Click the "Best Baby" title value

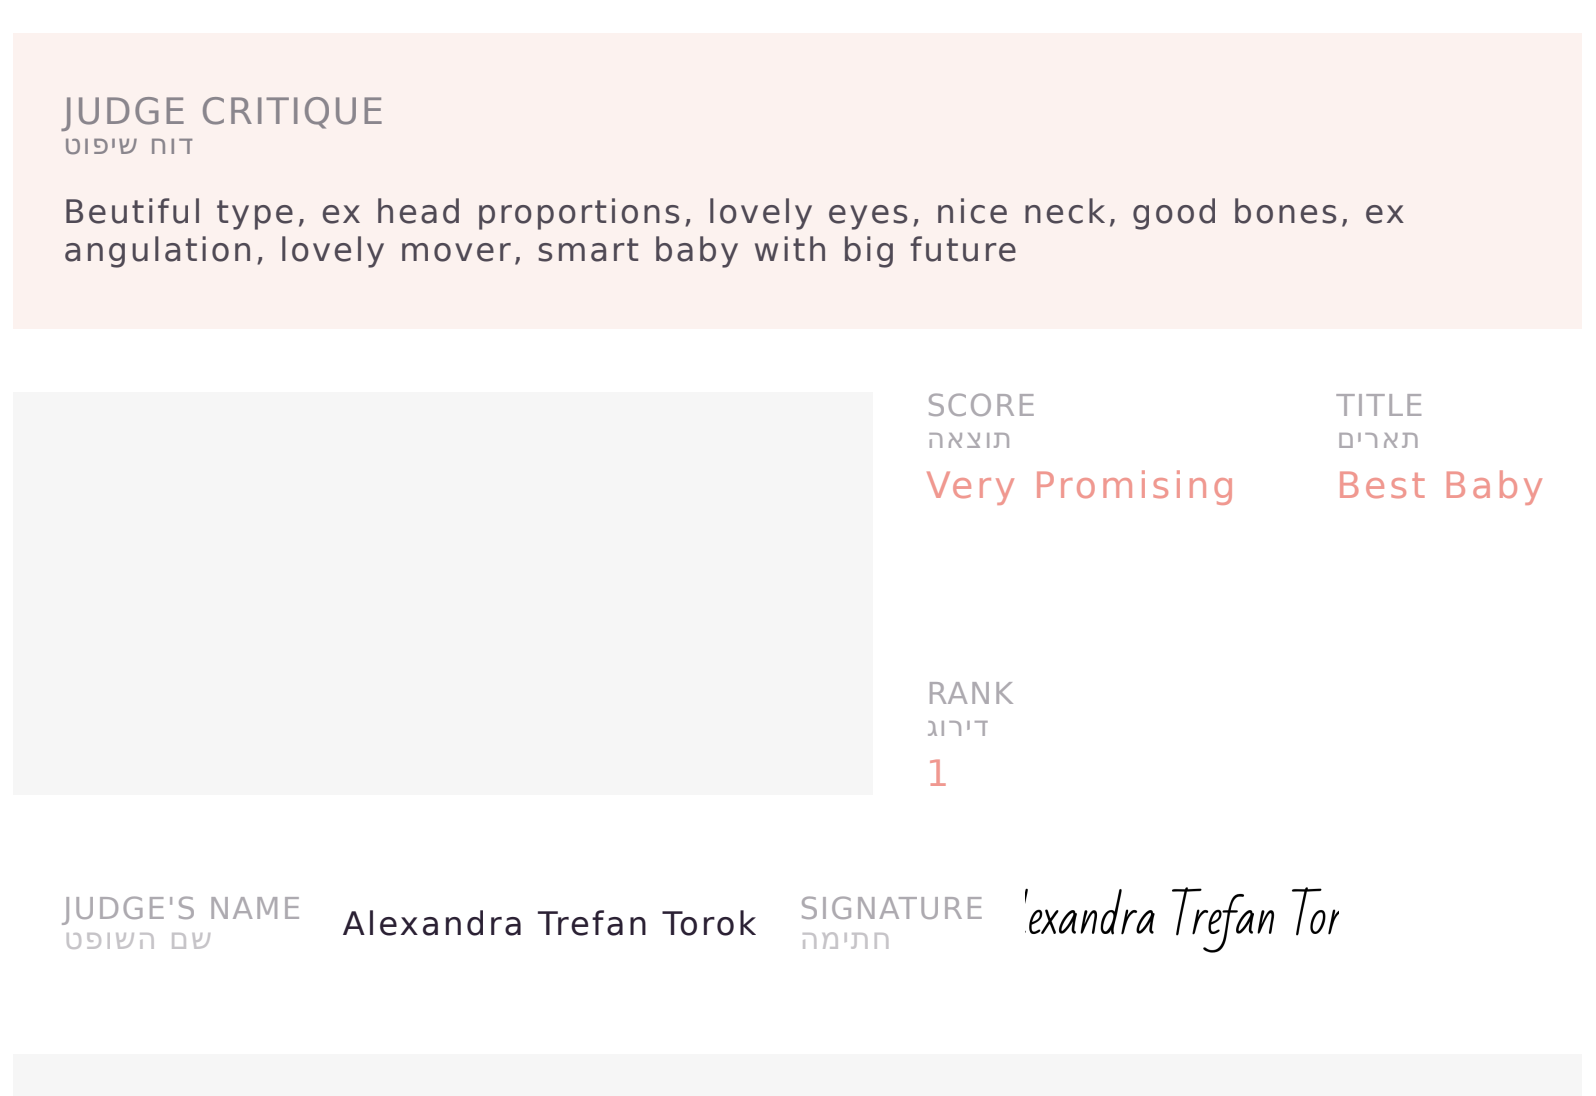[1440, 486]
